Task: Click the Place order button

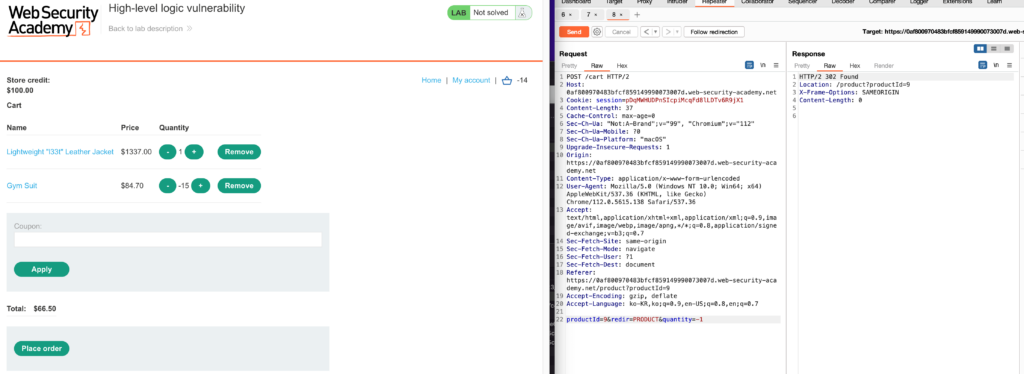Action: (x=42, y=349)
